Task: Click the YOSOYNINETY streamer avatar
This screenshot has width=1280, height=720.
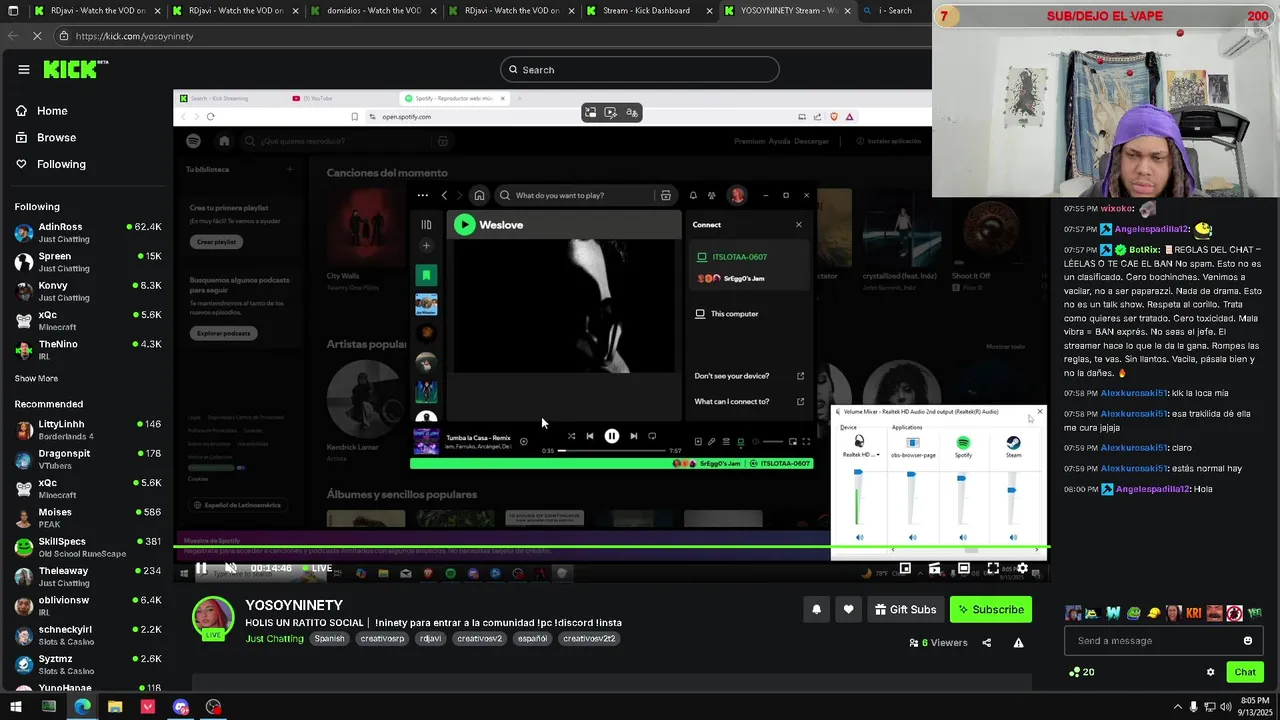Action: coord(213,618)
